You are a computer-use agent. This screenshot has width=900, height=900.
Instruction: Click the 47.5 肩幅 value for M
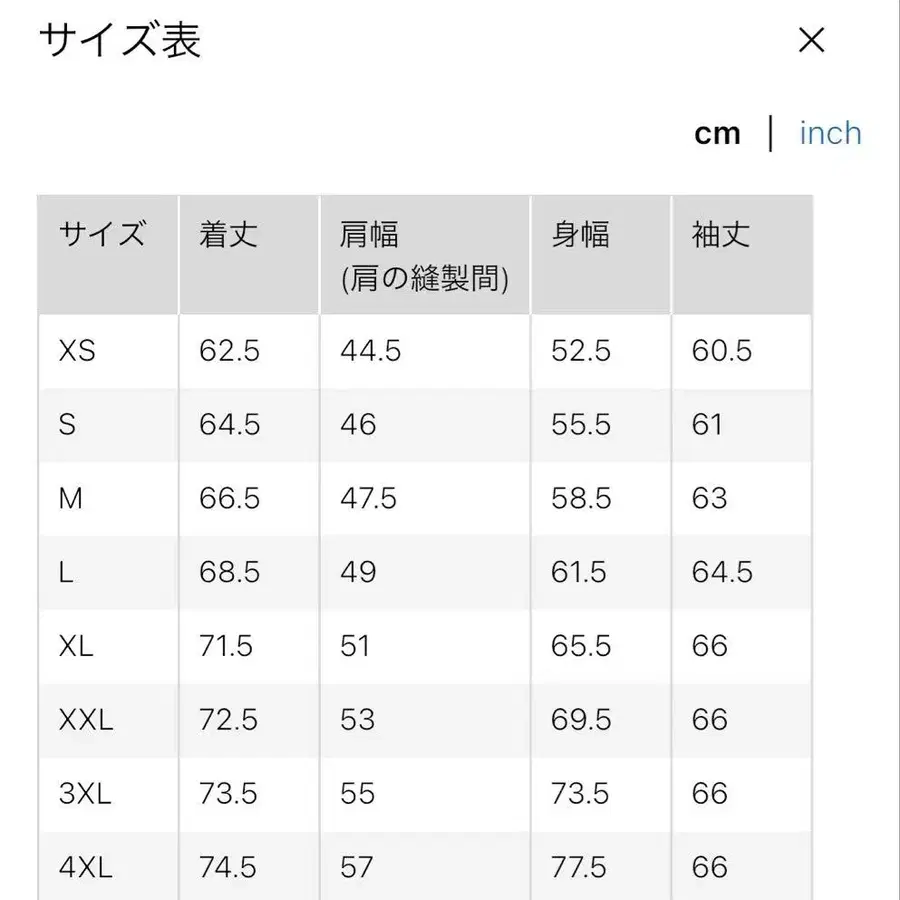[x=370, y=499]
